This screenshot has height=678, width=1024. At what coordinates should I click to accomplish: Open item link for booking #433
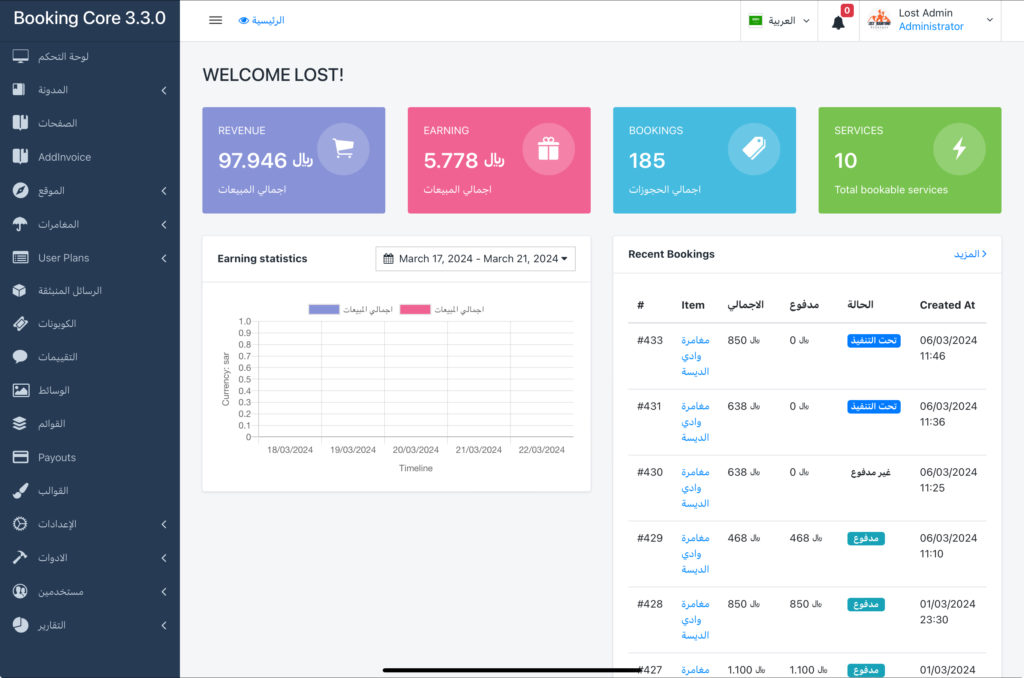click(695, 356)
